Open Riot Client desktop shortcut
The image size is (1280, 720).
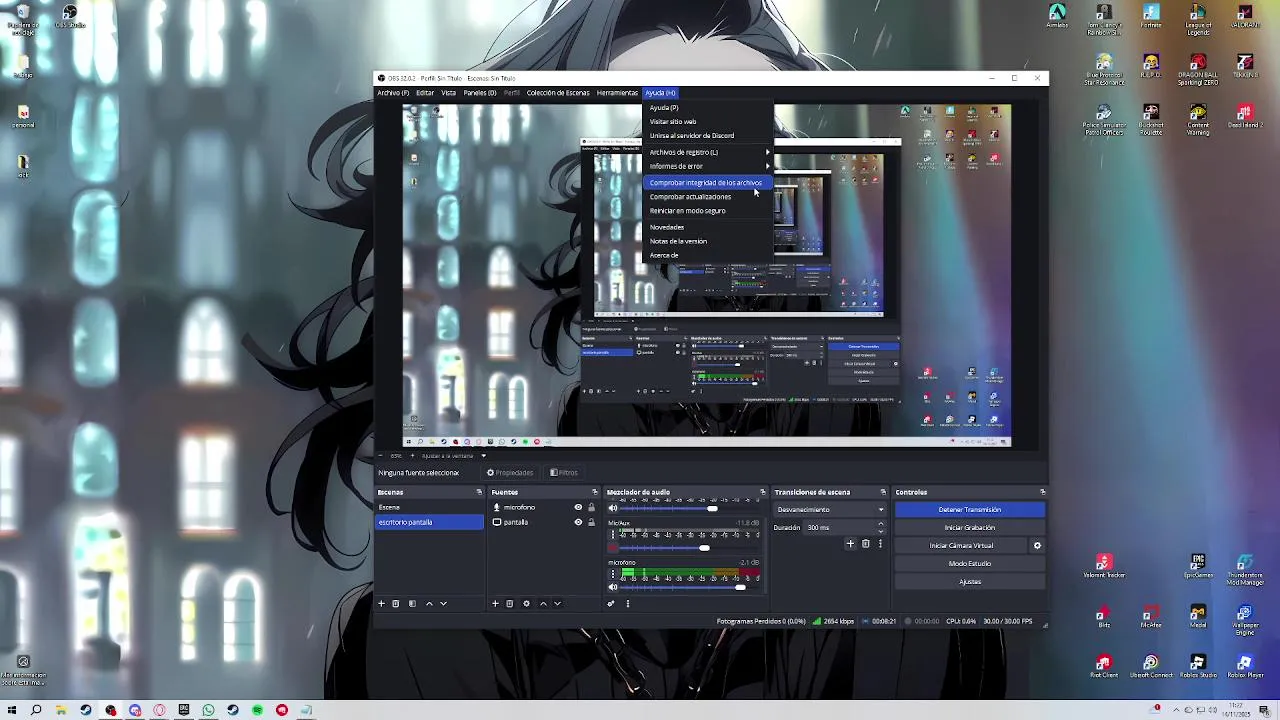[1104, 666]
